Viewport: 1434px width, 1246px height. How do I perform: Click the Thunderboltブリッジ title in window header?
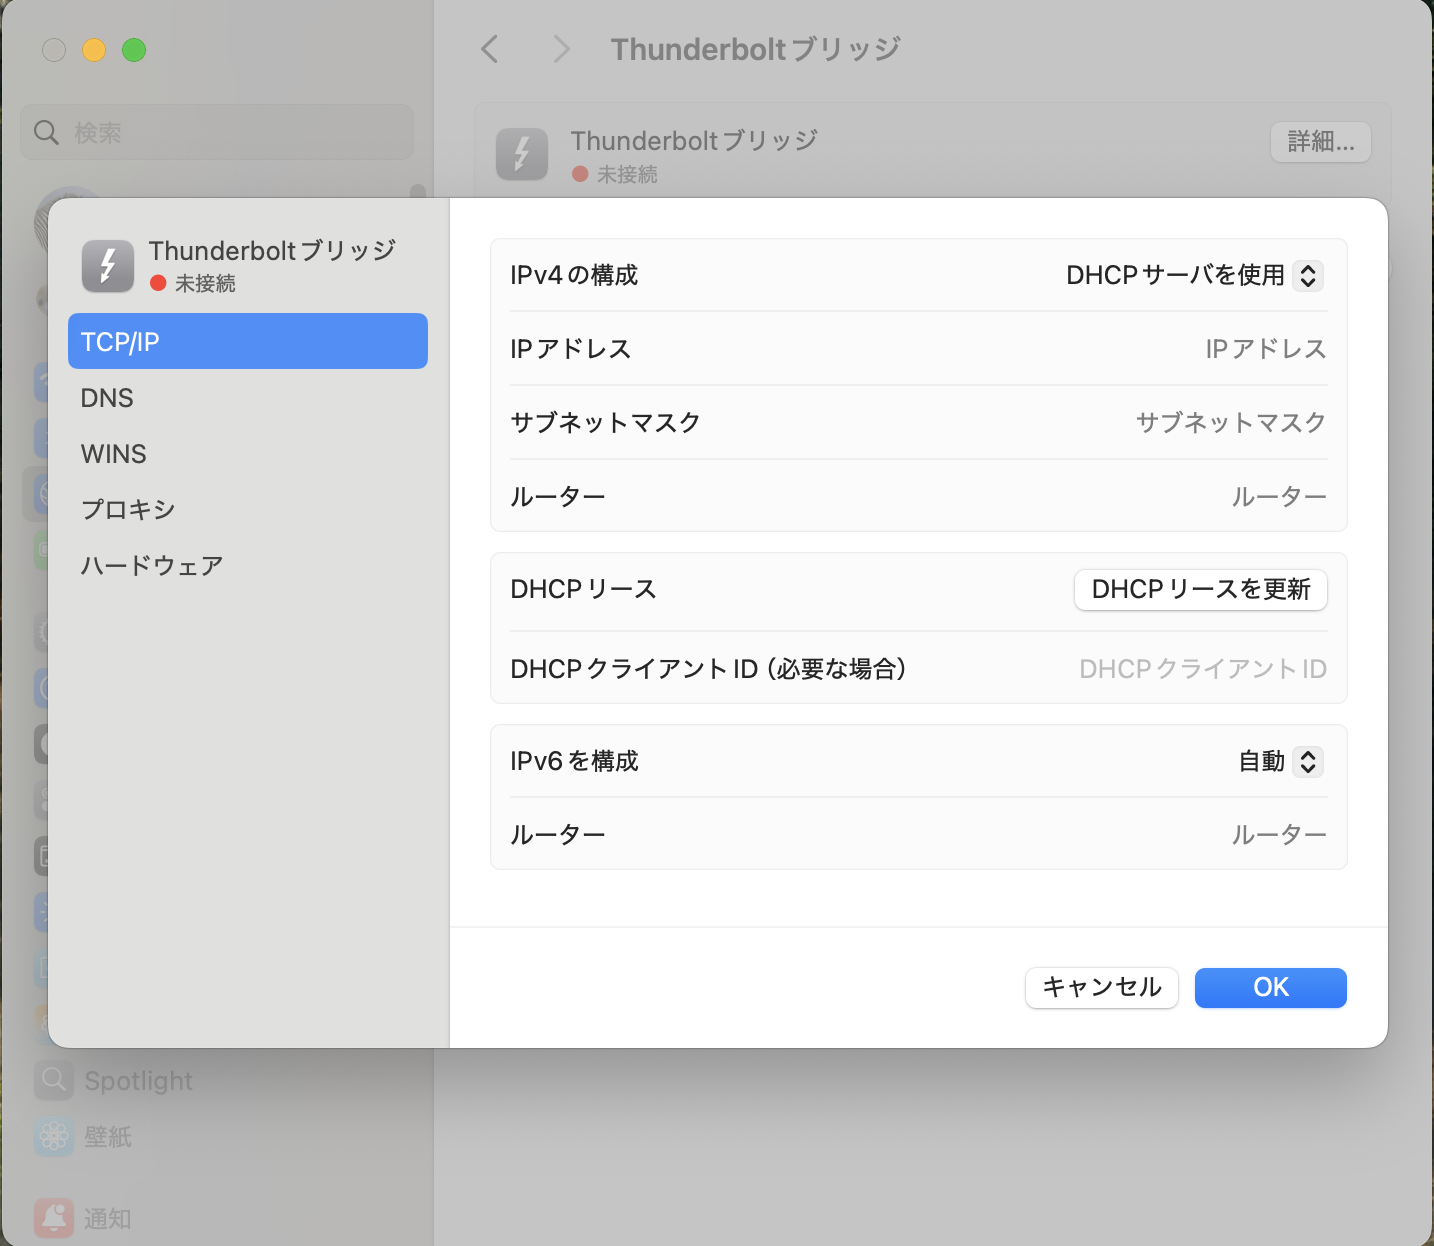click(x=756, y=49)
